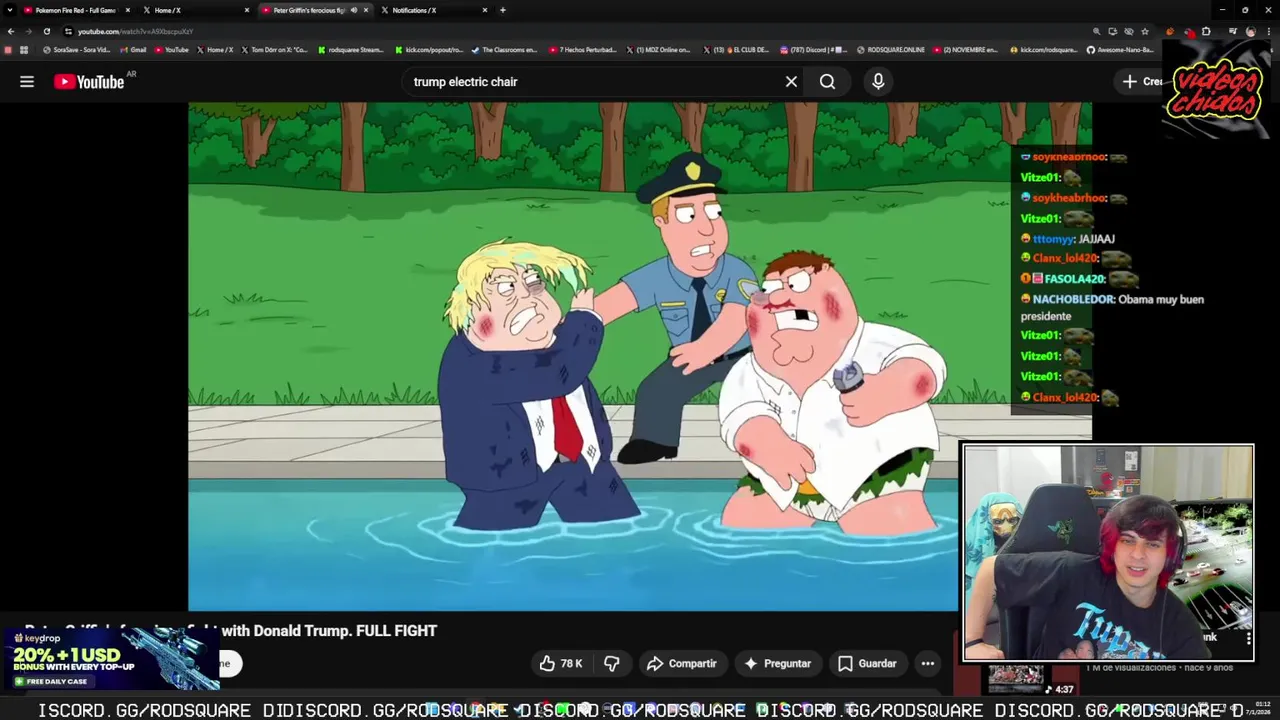Open the tab search dropdown arrow
Image resolution: width=1280 pixels, height=720 pixels.
(10, 10)
